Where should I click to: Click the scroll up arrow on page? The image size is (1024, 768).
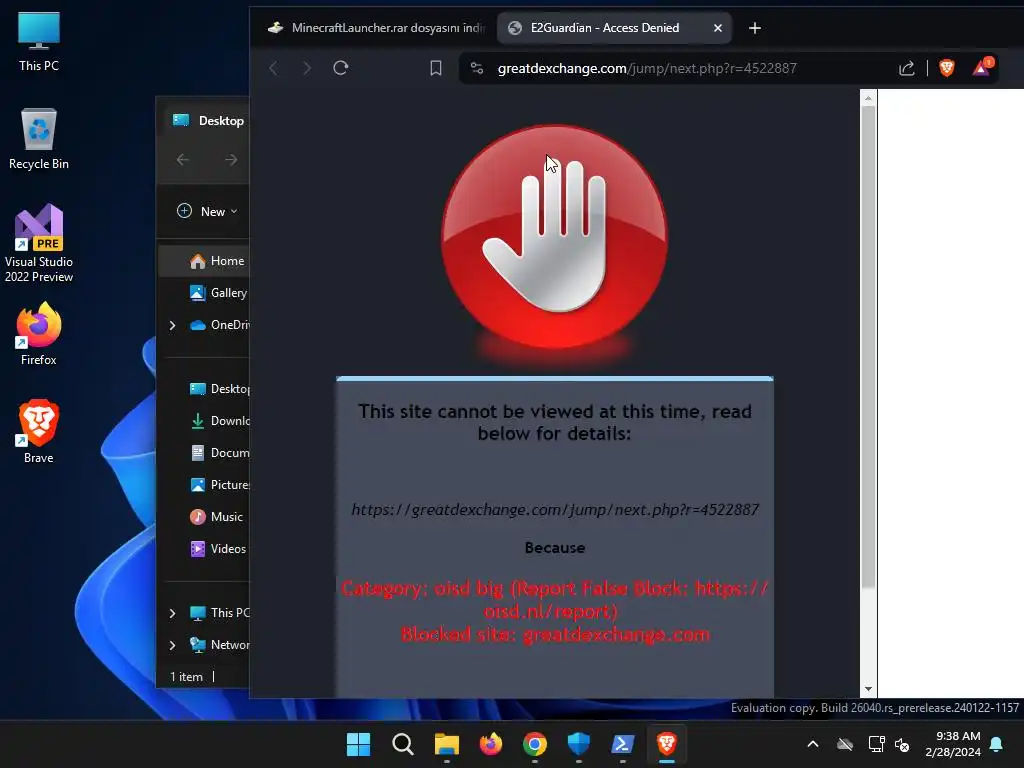coord(868,99)
